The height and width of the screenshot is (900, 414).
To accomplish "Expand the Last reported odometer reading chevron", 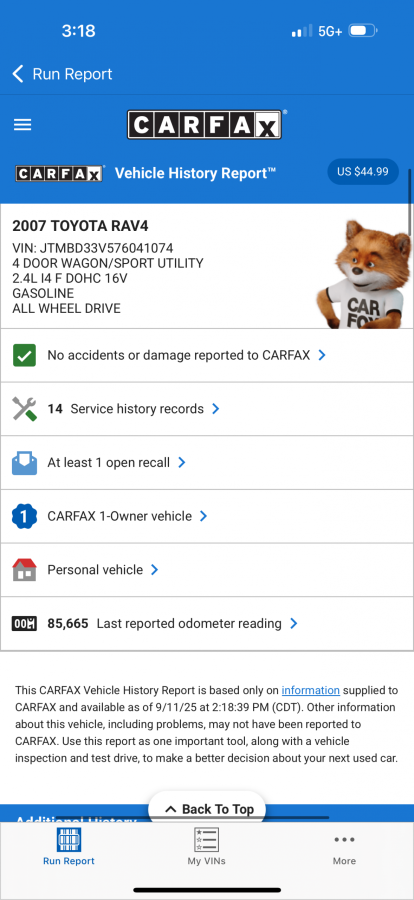I will coord(293,623).
